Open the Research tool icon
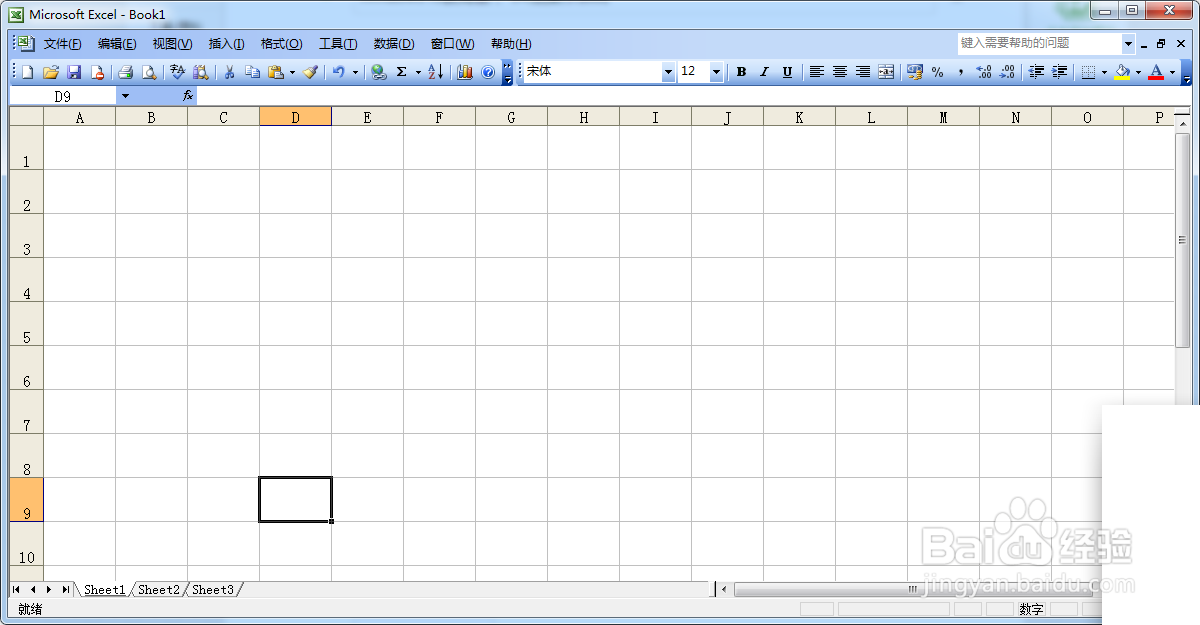This screenshot has height=625, width=1200. [x=201, y=72]
